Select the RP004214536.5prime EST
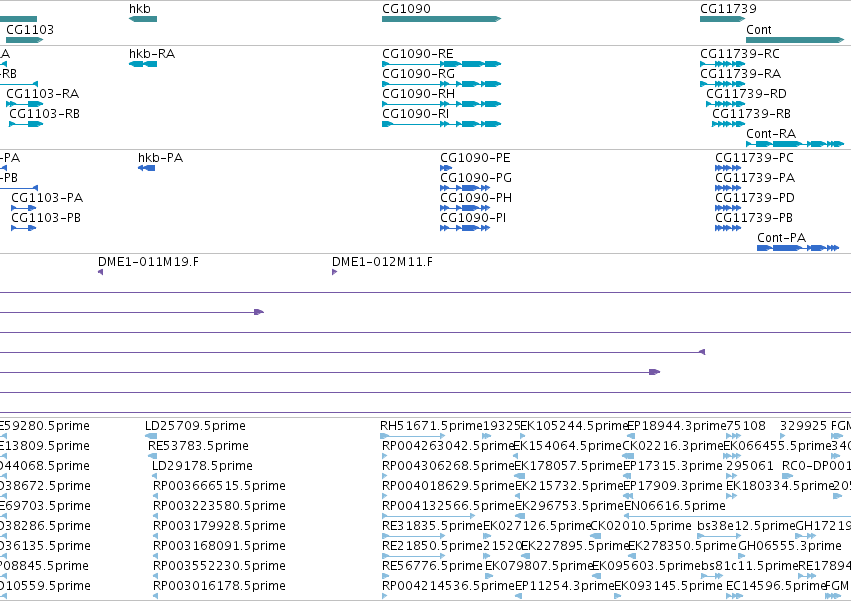Screen dimensions: 851x601 [385, 596]
